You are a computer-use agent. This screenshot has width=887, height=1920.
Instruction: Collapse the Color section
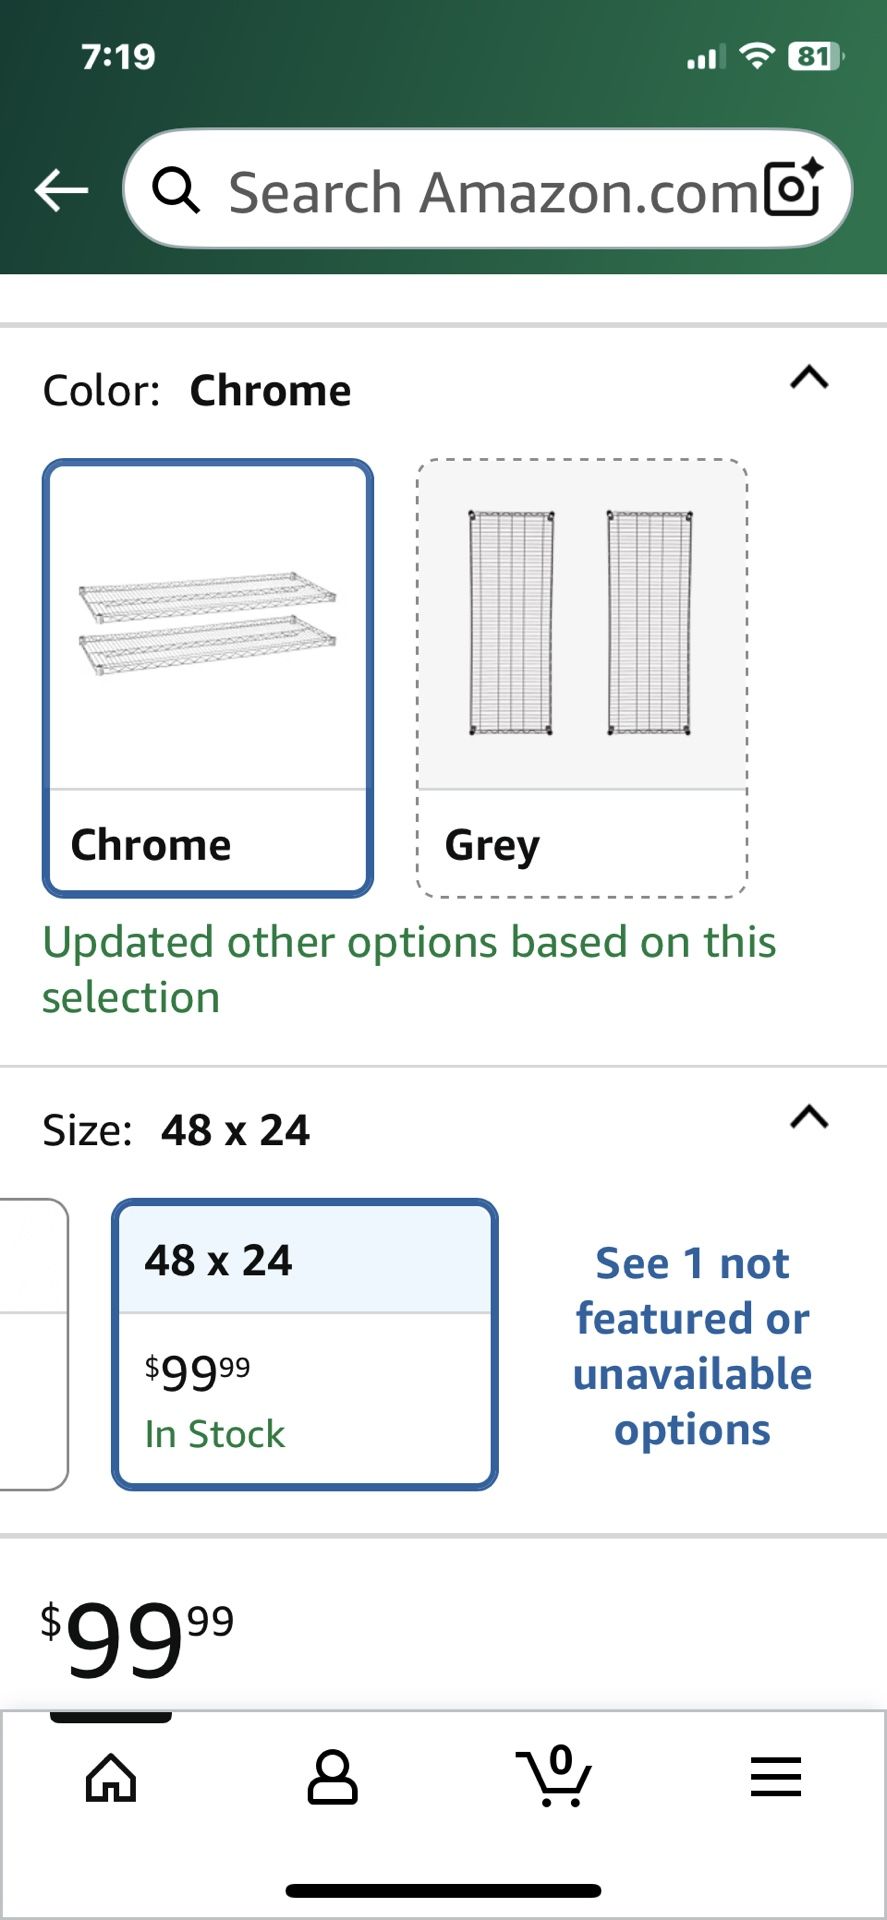tap(808, 378)
